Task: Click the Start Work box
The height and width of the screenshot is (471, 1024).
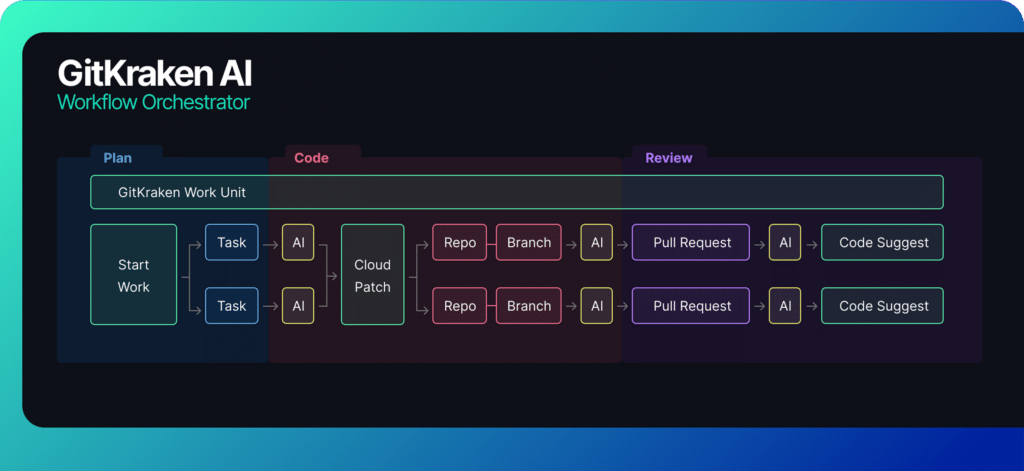Action: click(x=133, y=274)
